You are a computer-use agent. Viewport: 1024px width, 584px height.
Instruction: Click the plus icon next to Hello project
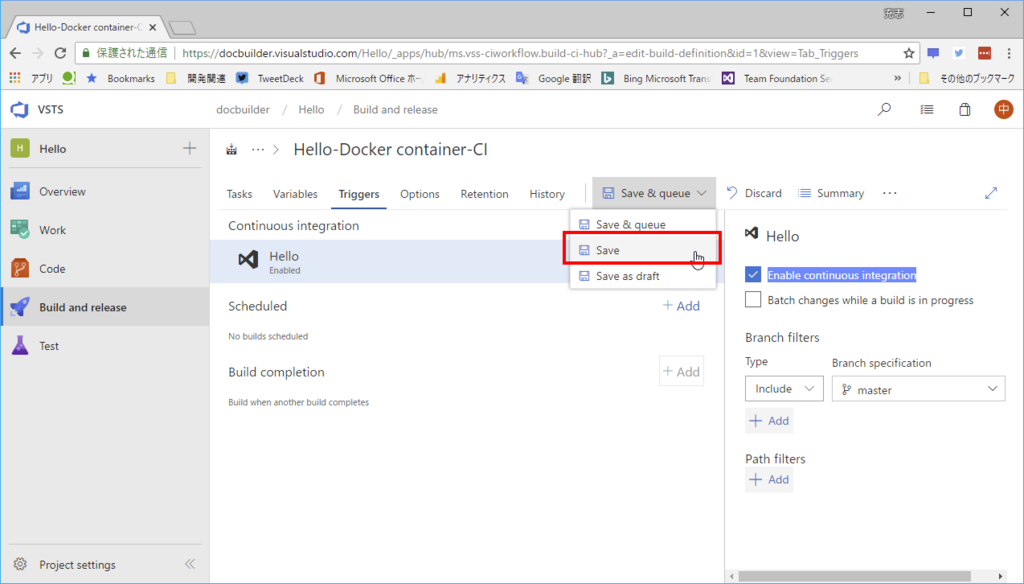point(189,148)
